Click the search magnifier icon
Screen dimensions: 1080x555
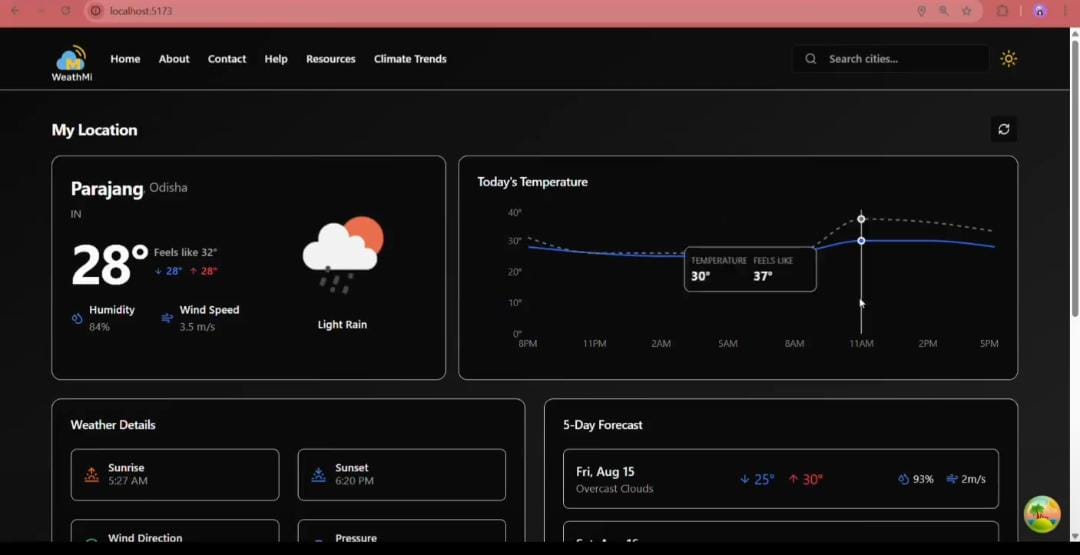(x=811, y=59)
